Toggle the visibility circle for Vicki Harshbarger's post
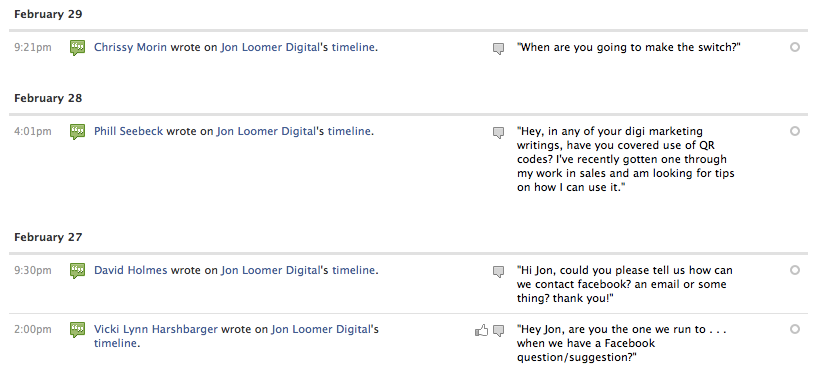This screenshot has height=386, width=822. click(795, 329)
